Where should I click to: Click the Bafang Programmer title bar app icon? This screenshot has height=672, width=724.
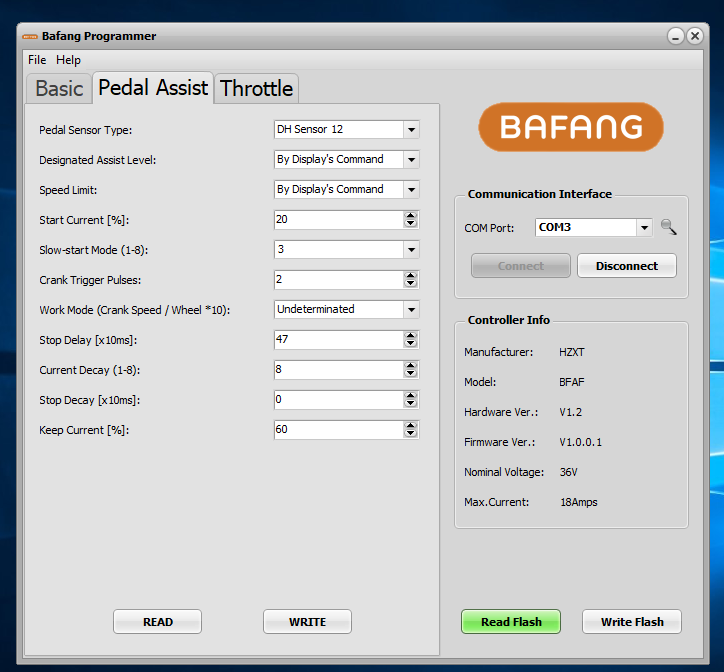pos(30,36)
